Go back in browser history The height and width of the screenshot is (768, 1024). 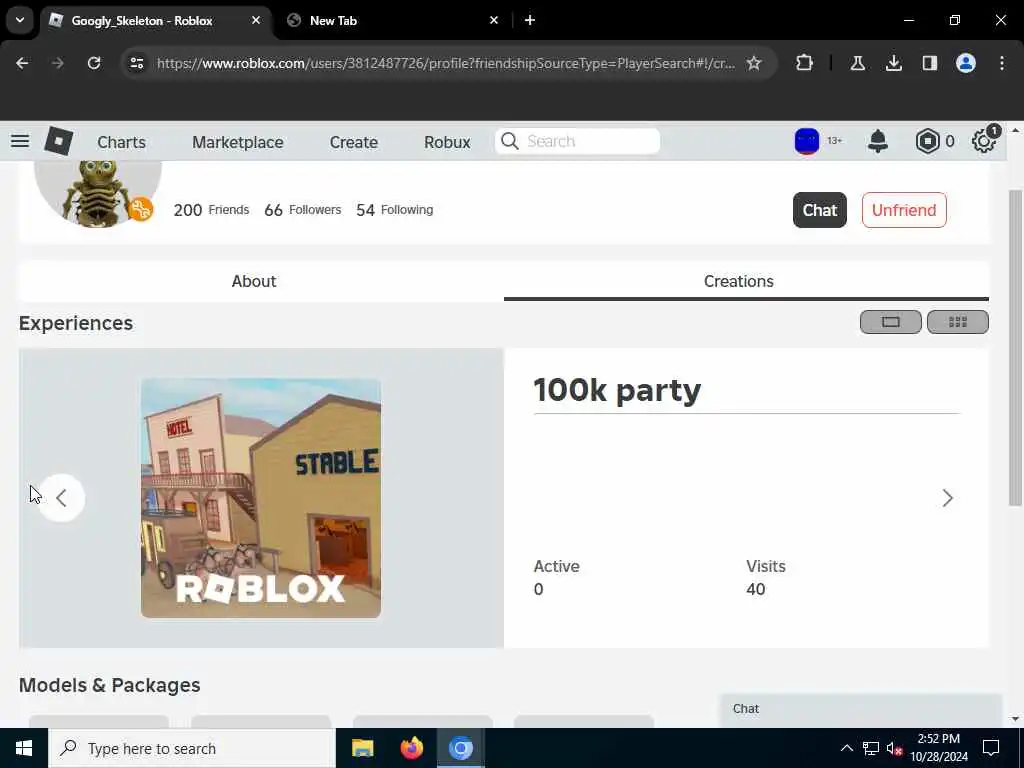tap(22, 63)
